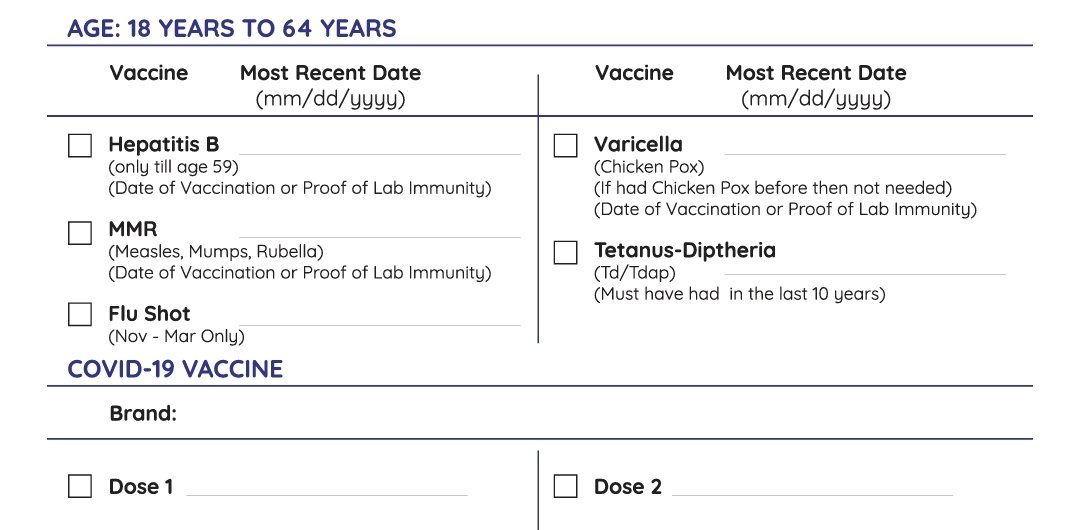Check the Hepatitis B checkbox
1080x530 pixels.
tap(80, 146)
